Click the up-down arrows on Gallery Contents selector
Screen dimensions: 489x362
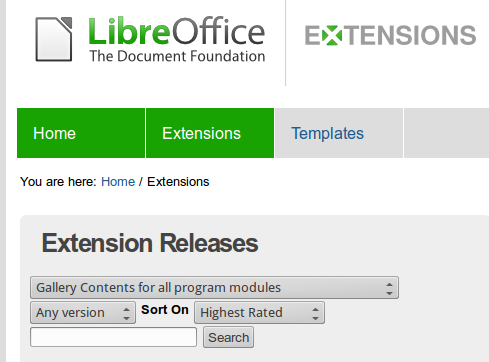tap(389, 289)
